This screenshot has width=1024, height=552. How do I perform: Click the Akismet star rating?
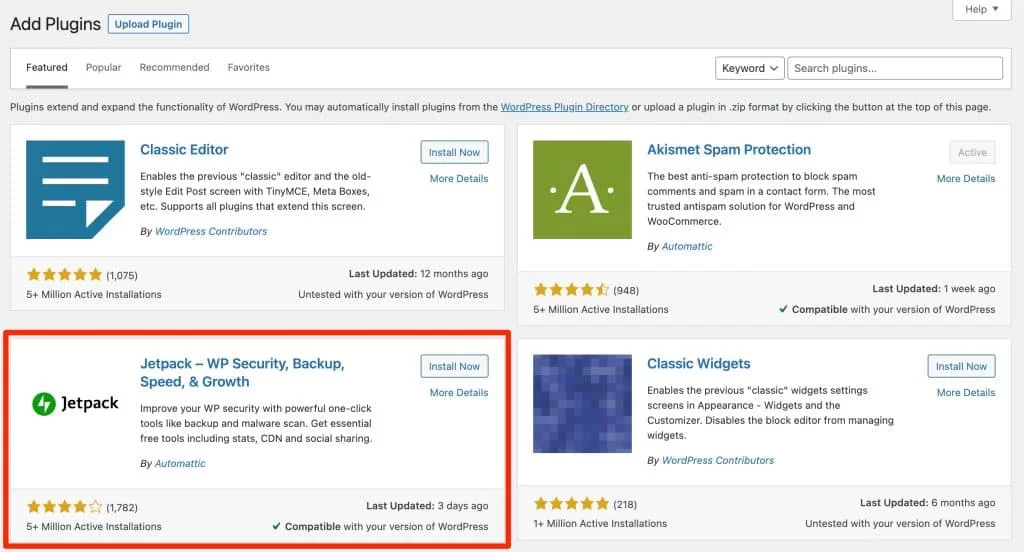pyautogui.click(x=571, y=289)
